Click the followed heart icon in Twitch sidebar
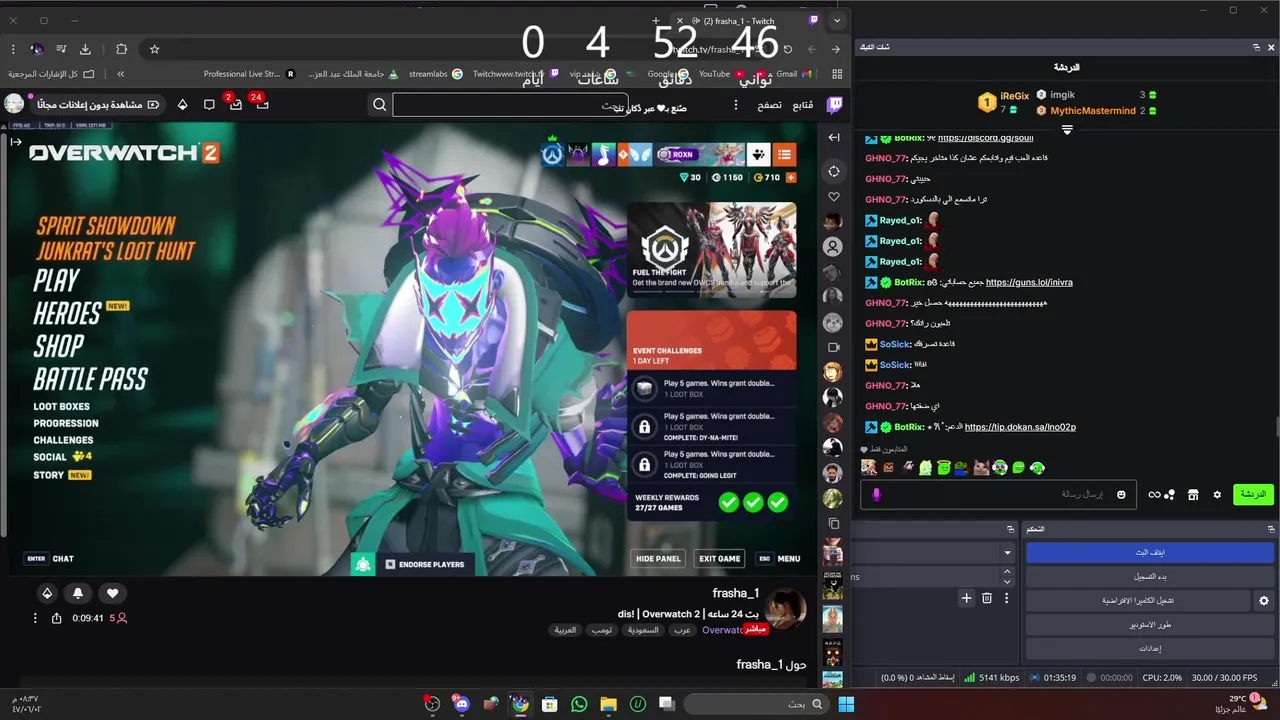This screenshot has width=1280, height=720. 833,196
